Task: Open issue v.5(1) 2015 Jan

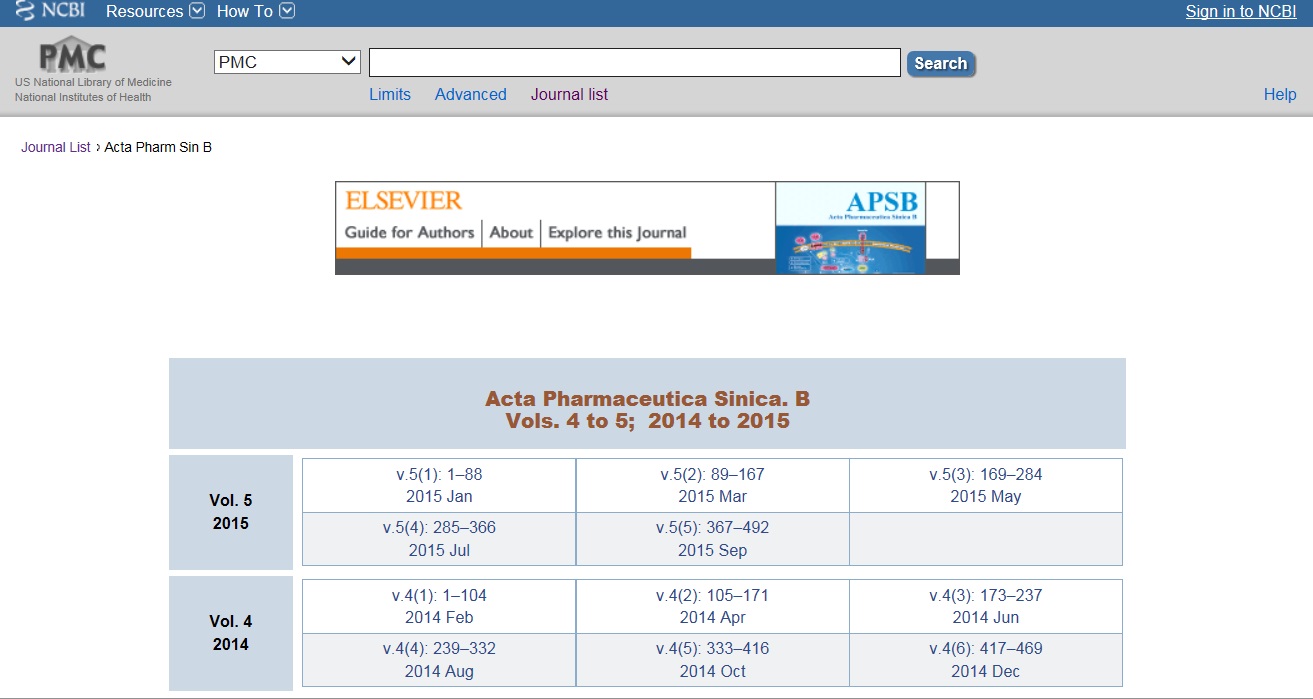Action: tap(439, 485)
